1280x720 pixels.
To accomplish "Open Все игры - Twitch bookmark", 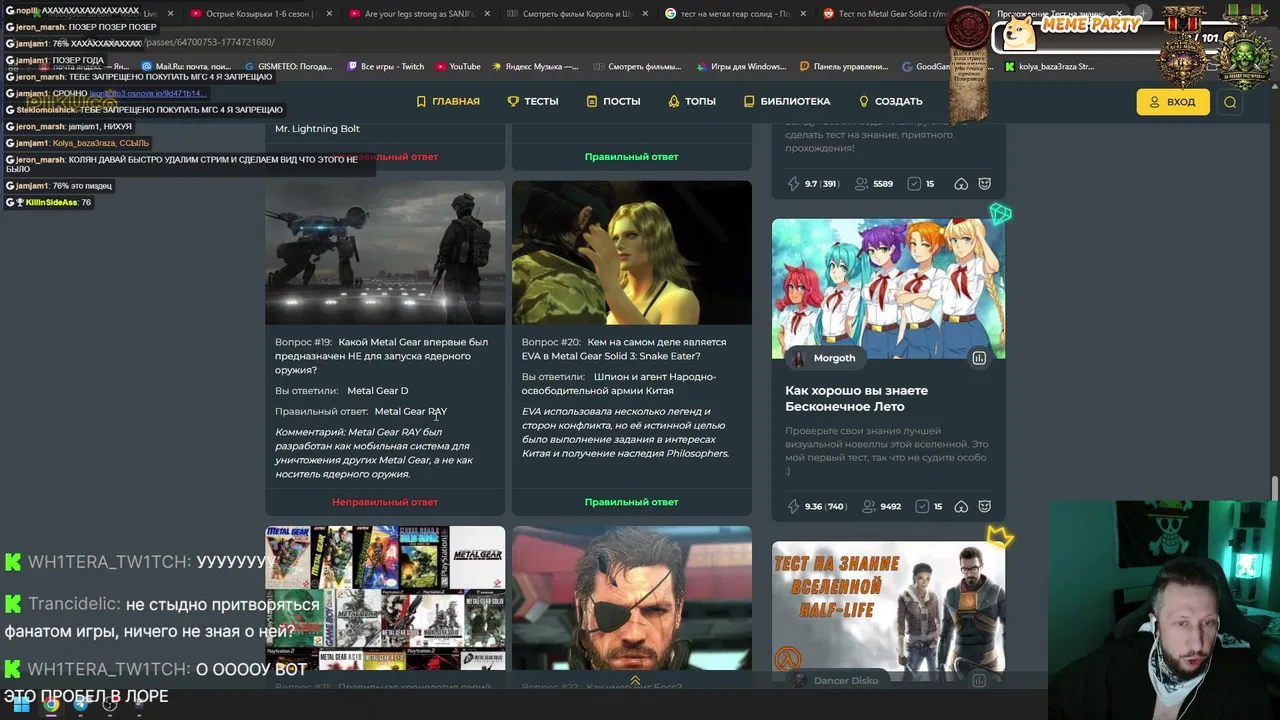I will click(x=386, y=67).
